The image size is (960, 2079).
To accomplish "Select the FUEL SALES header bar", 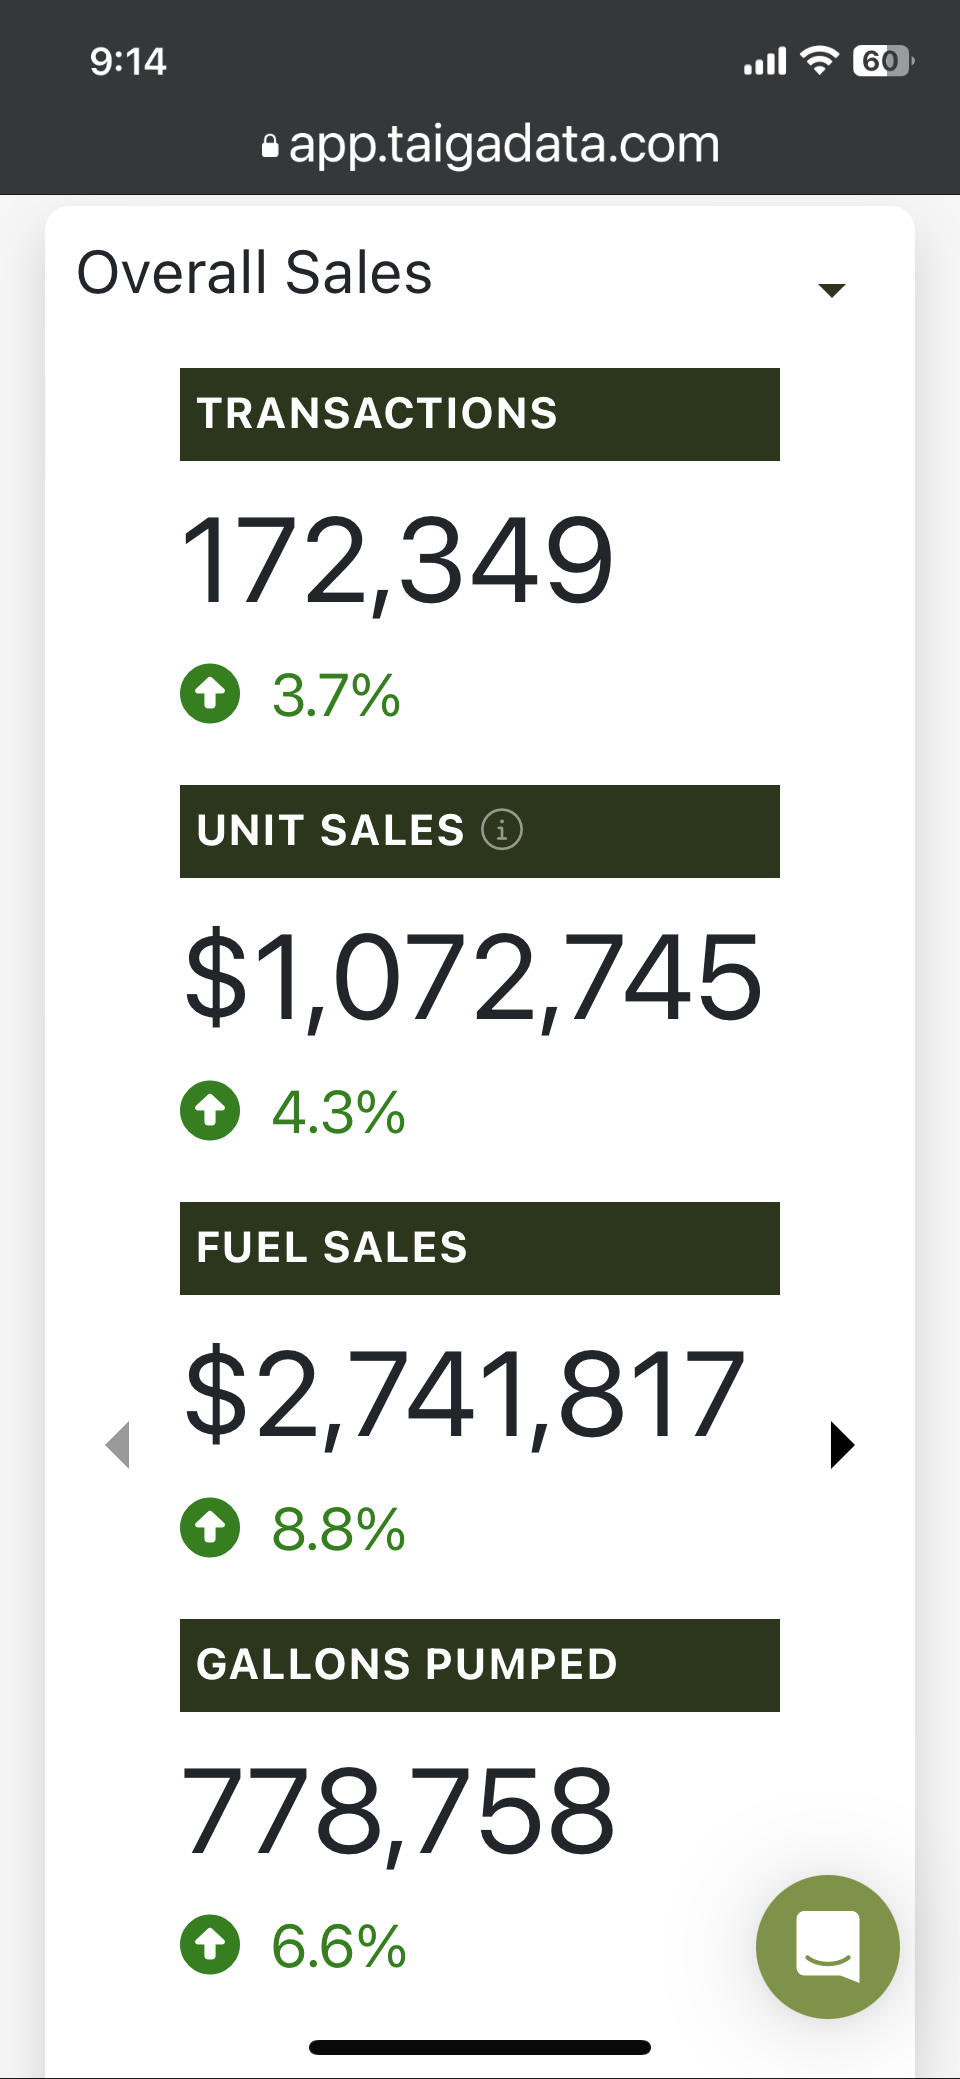I will click(x=479, y=1248).
